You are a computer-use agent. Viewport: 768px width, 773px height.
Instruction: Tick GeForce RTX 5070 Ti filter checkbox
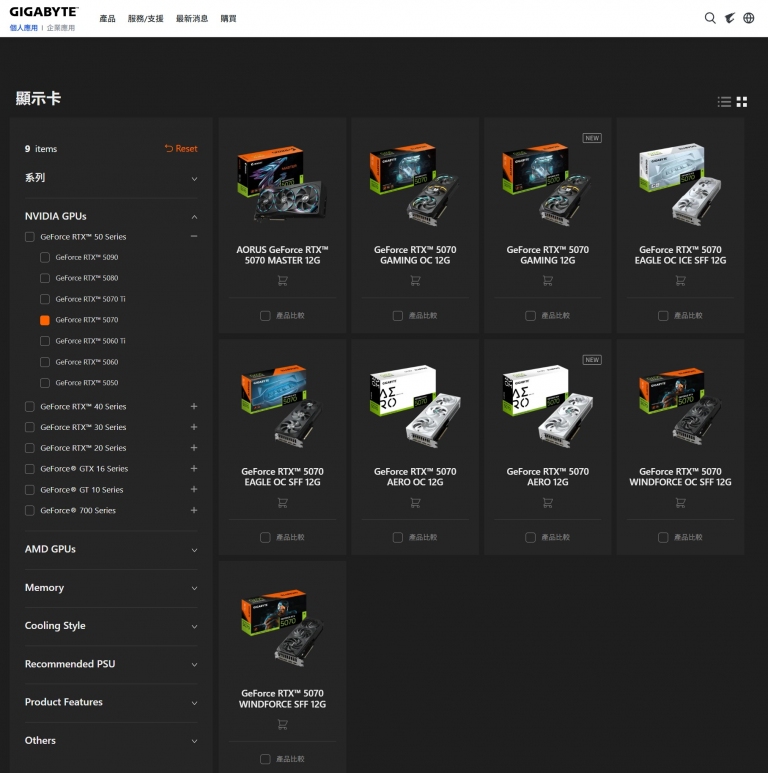point(45,299)
